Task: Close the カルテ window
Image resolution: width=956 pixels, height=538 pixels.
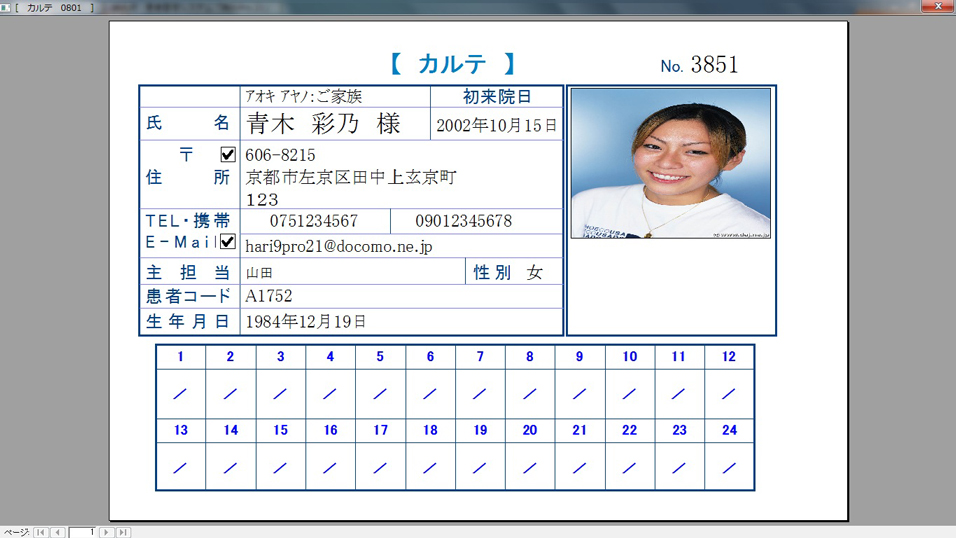Action: [x=938, y=6]
